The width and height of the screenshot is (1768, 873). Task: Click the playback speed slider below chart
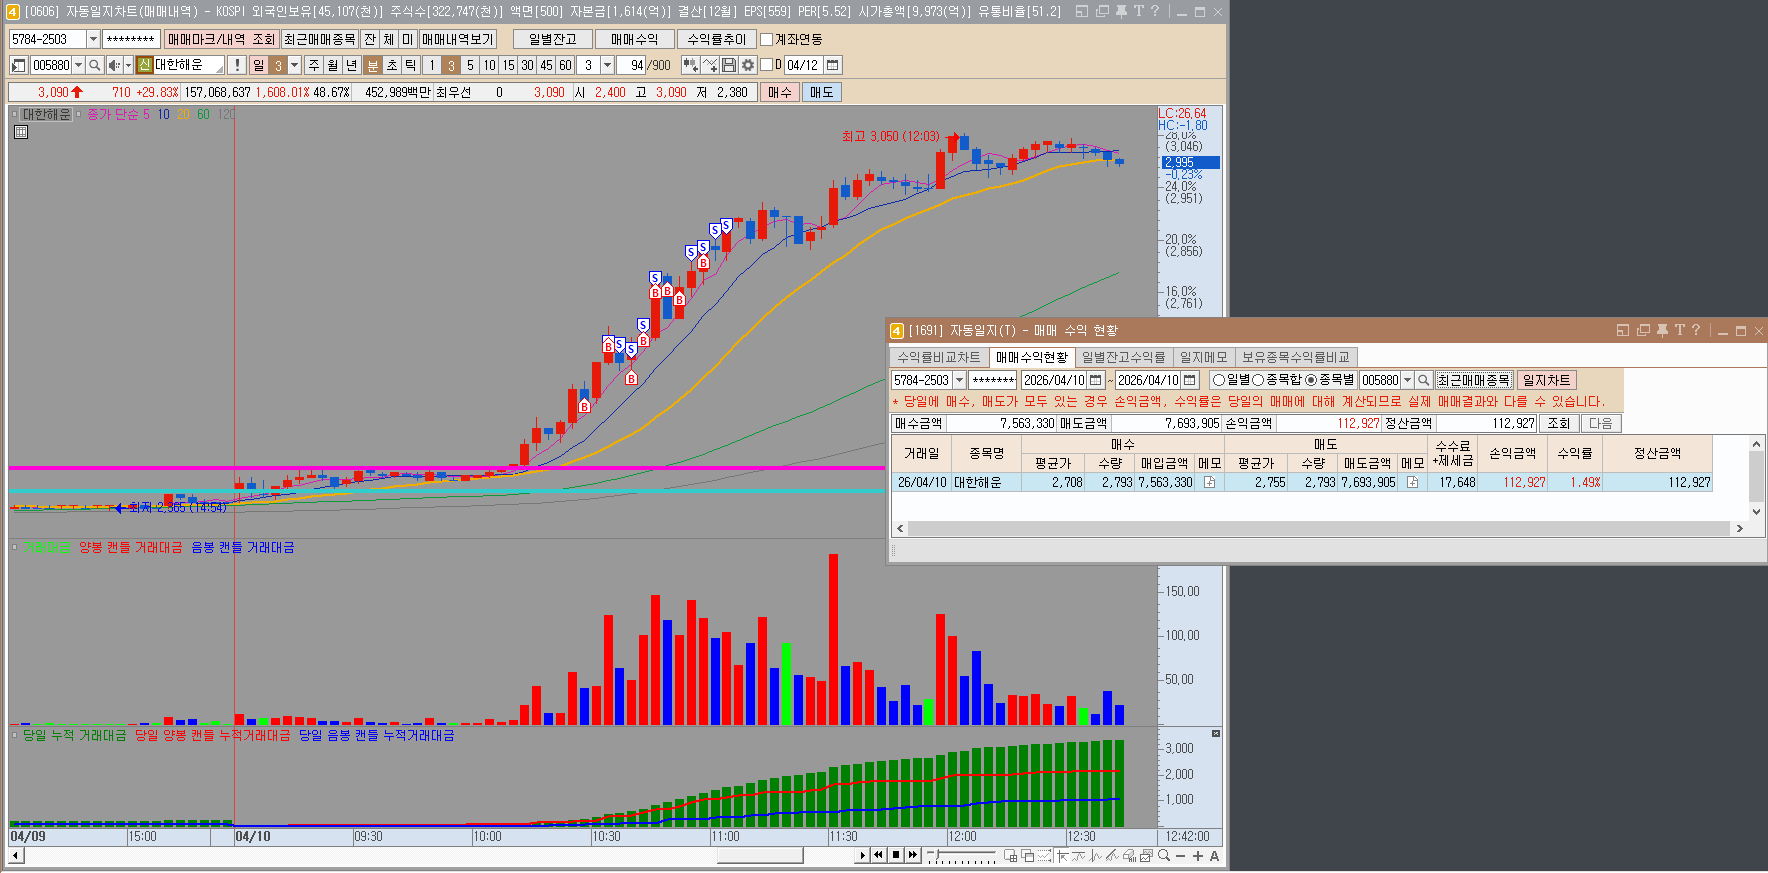click(x=961, y=855)
